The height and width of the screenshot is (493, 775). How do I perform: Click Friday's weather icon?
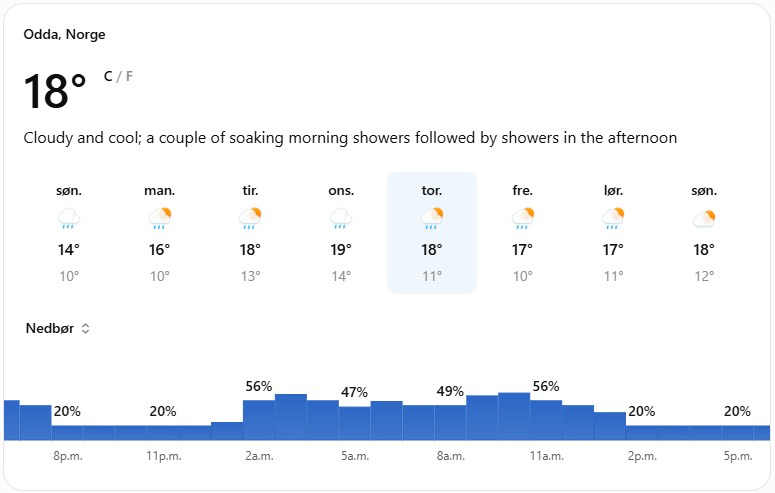(x=522, y=218)
